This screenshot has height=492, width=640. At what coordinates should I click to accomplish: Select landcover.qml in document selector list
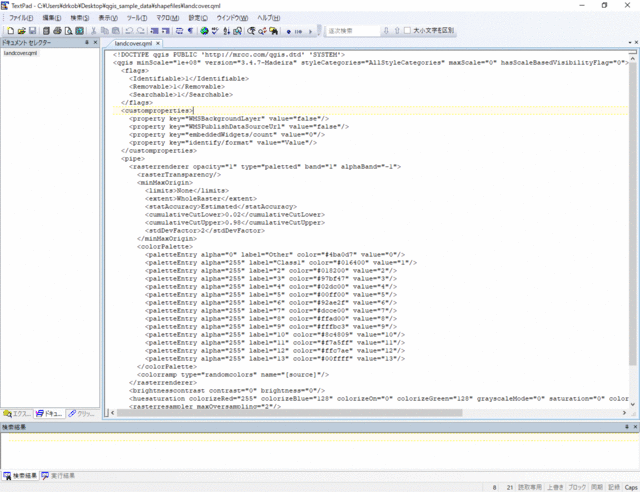click(20, 53)
